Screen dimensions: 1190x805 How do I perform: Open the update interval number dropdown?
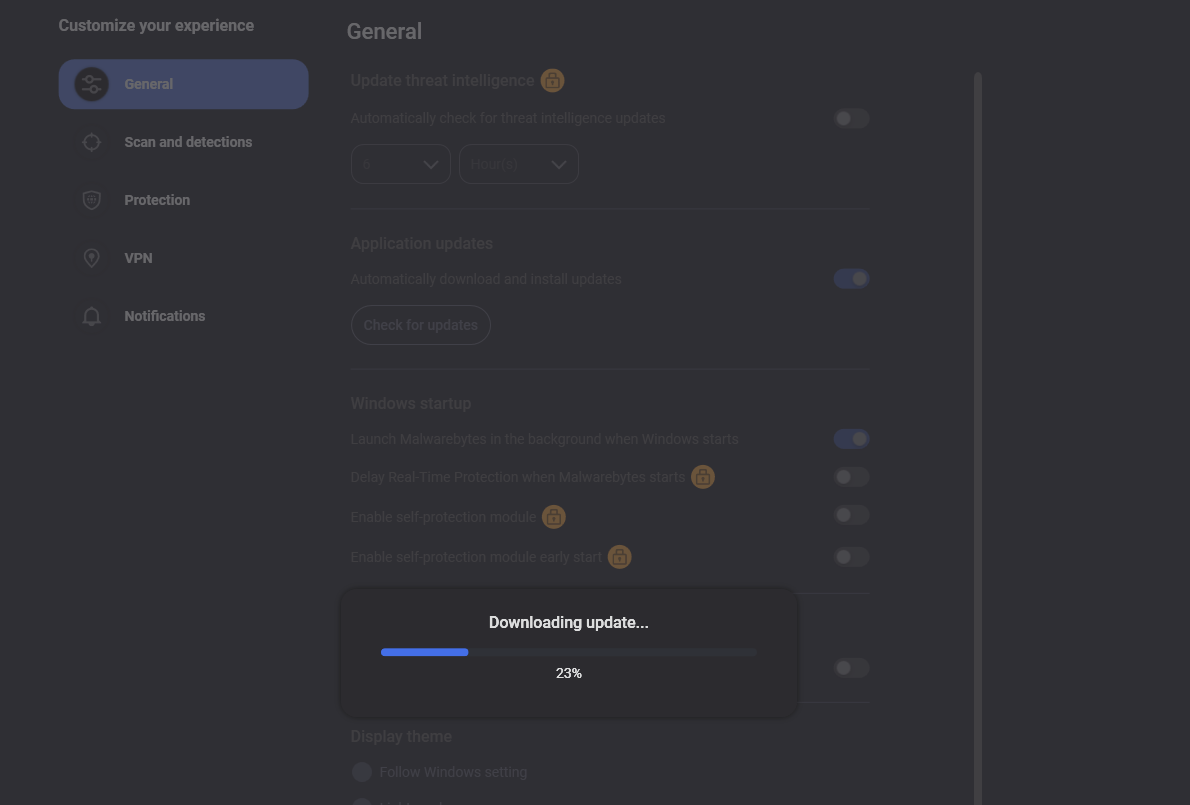tap(401, 164)
